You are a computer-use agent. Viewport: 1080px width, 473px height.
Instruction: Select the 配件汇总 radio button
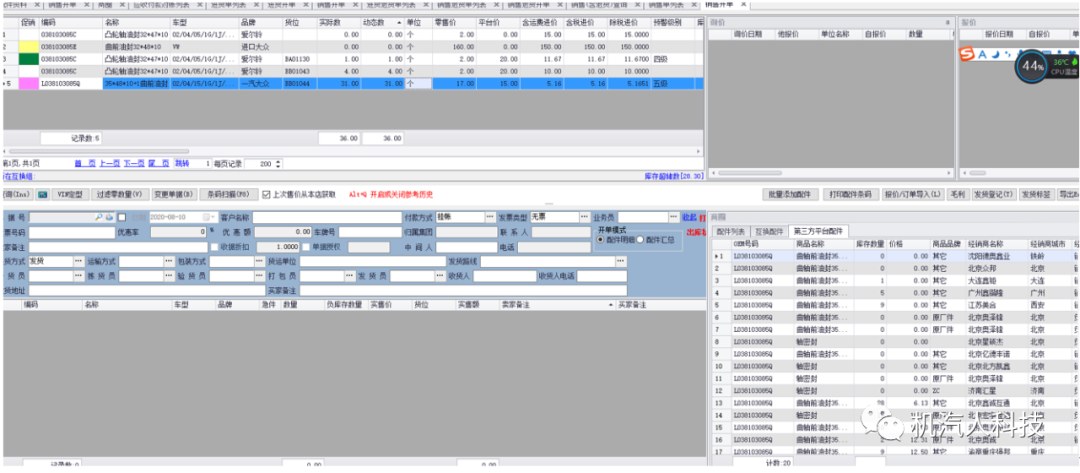[x=641, y=240]
